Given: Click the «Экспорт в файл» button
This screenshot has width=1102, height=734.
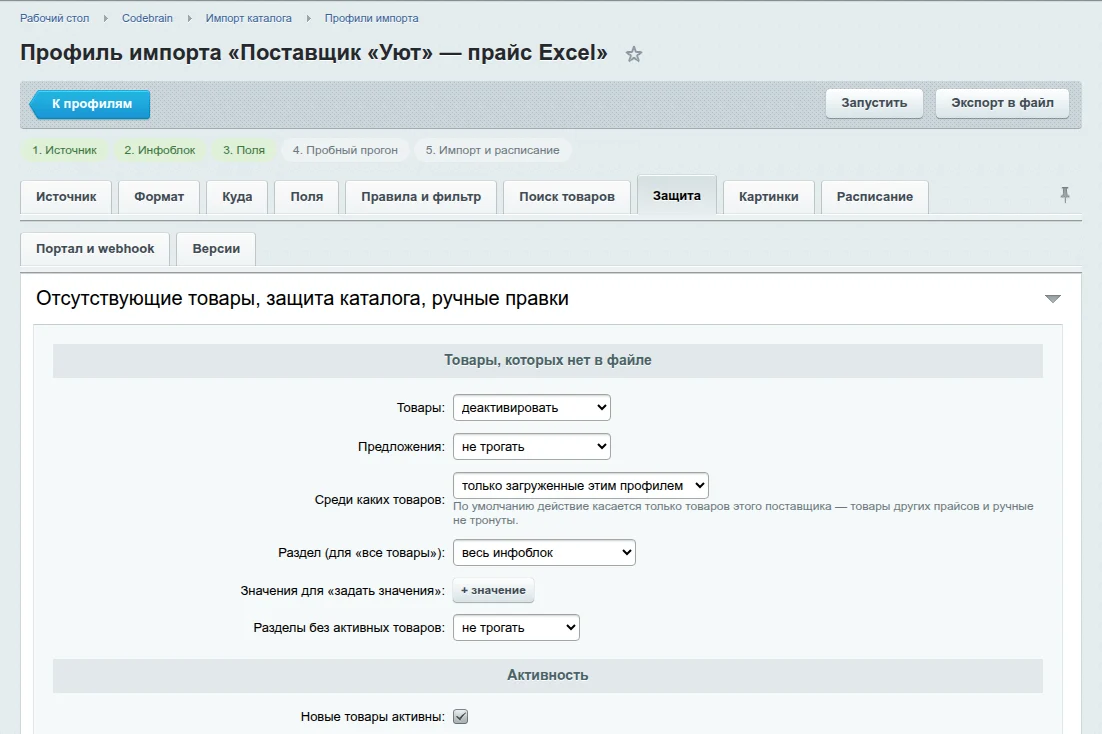Looking at the screenshot, I should pyautogui.click(x=1002, y=103).
